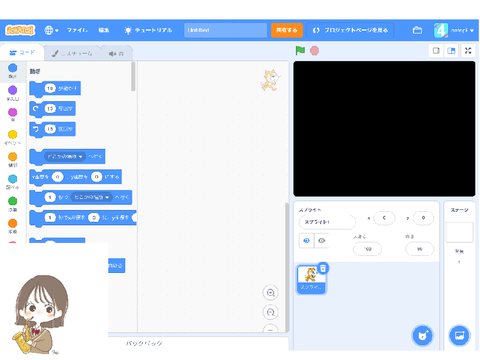Click See Project Page button
The height and width of the screenshot is (360, 480).
pyautogui.click(x=350, y=30)
